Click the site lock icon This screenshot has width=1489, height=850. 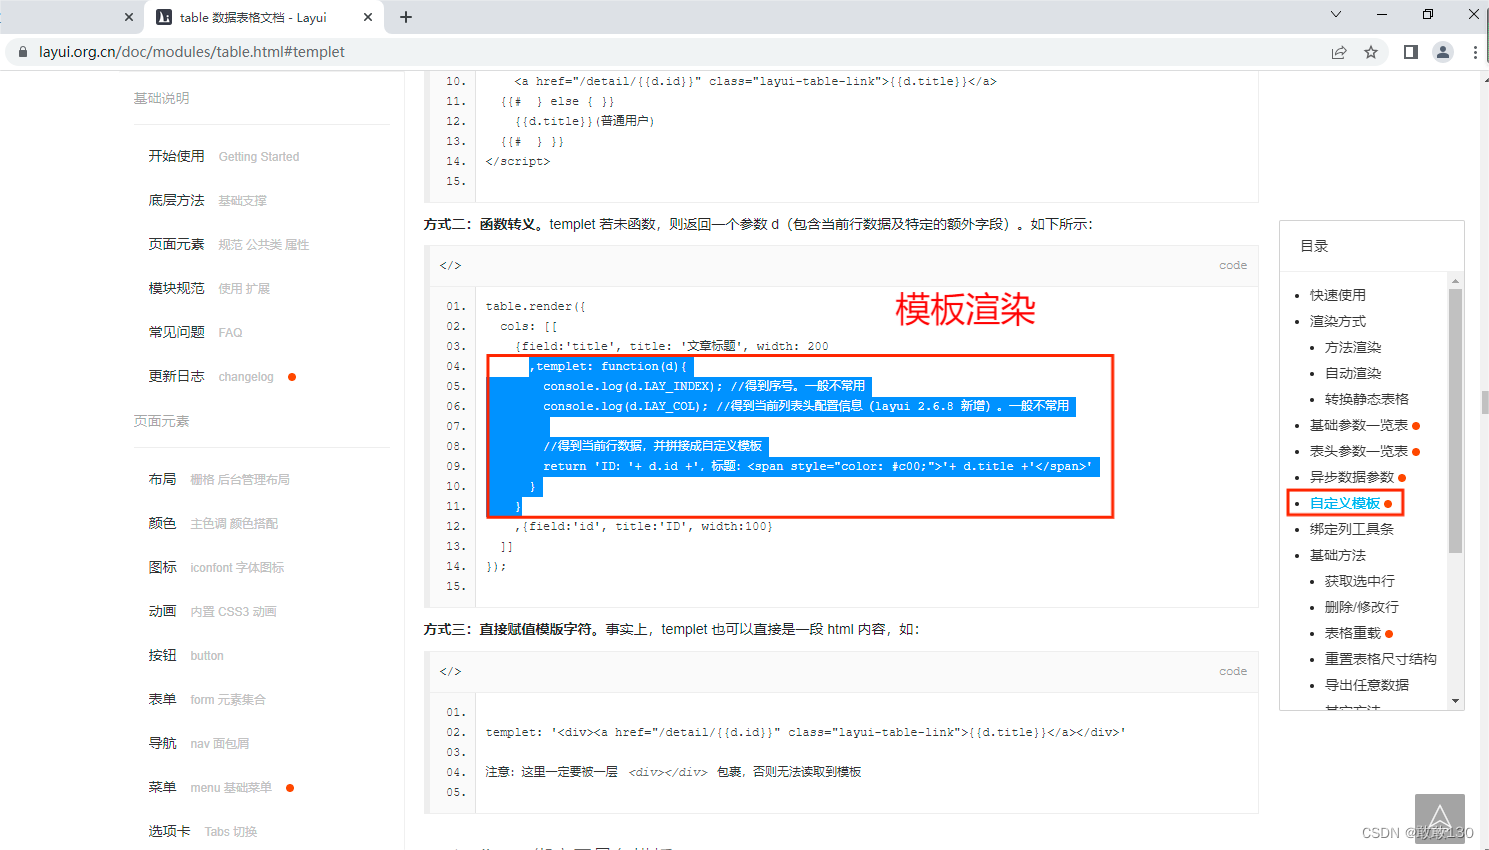click(23, 52)
